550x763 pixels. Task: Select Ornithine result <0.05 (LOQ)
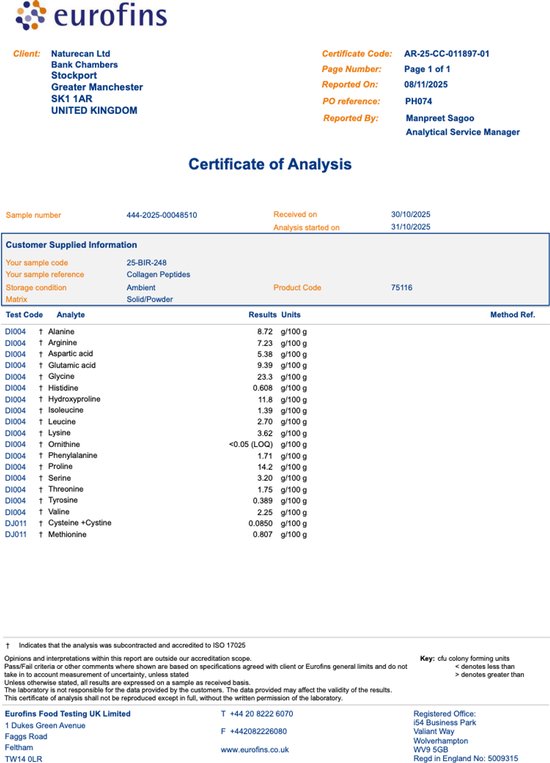click(251, 444)
